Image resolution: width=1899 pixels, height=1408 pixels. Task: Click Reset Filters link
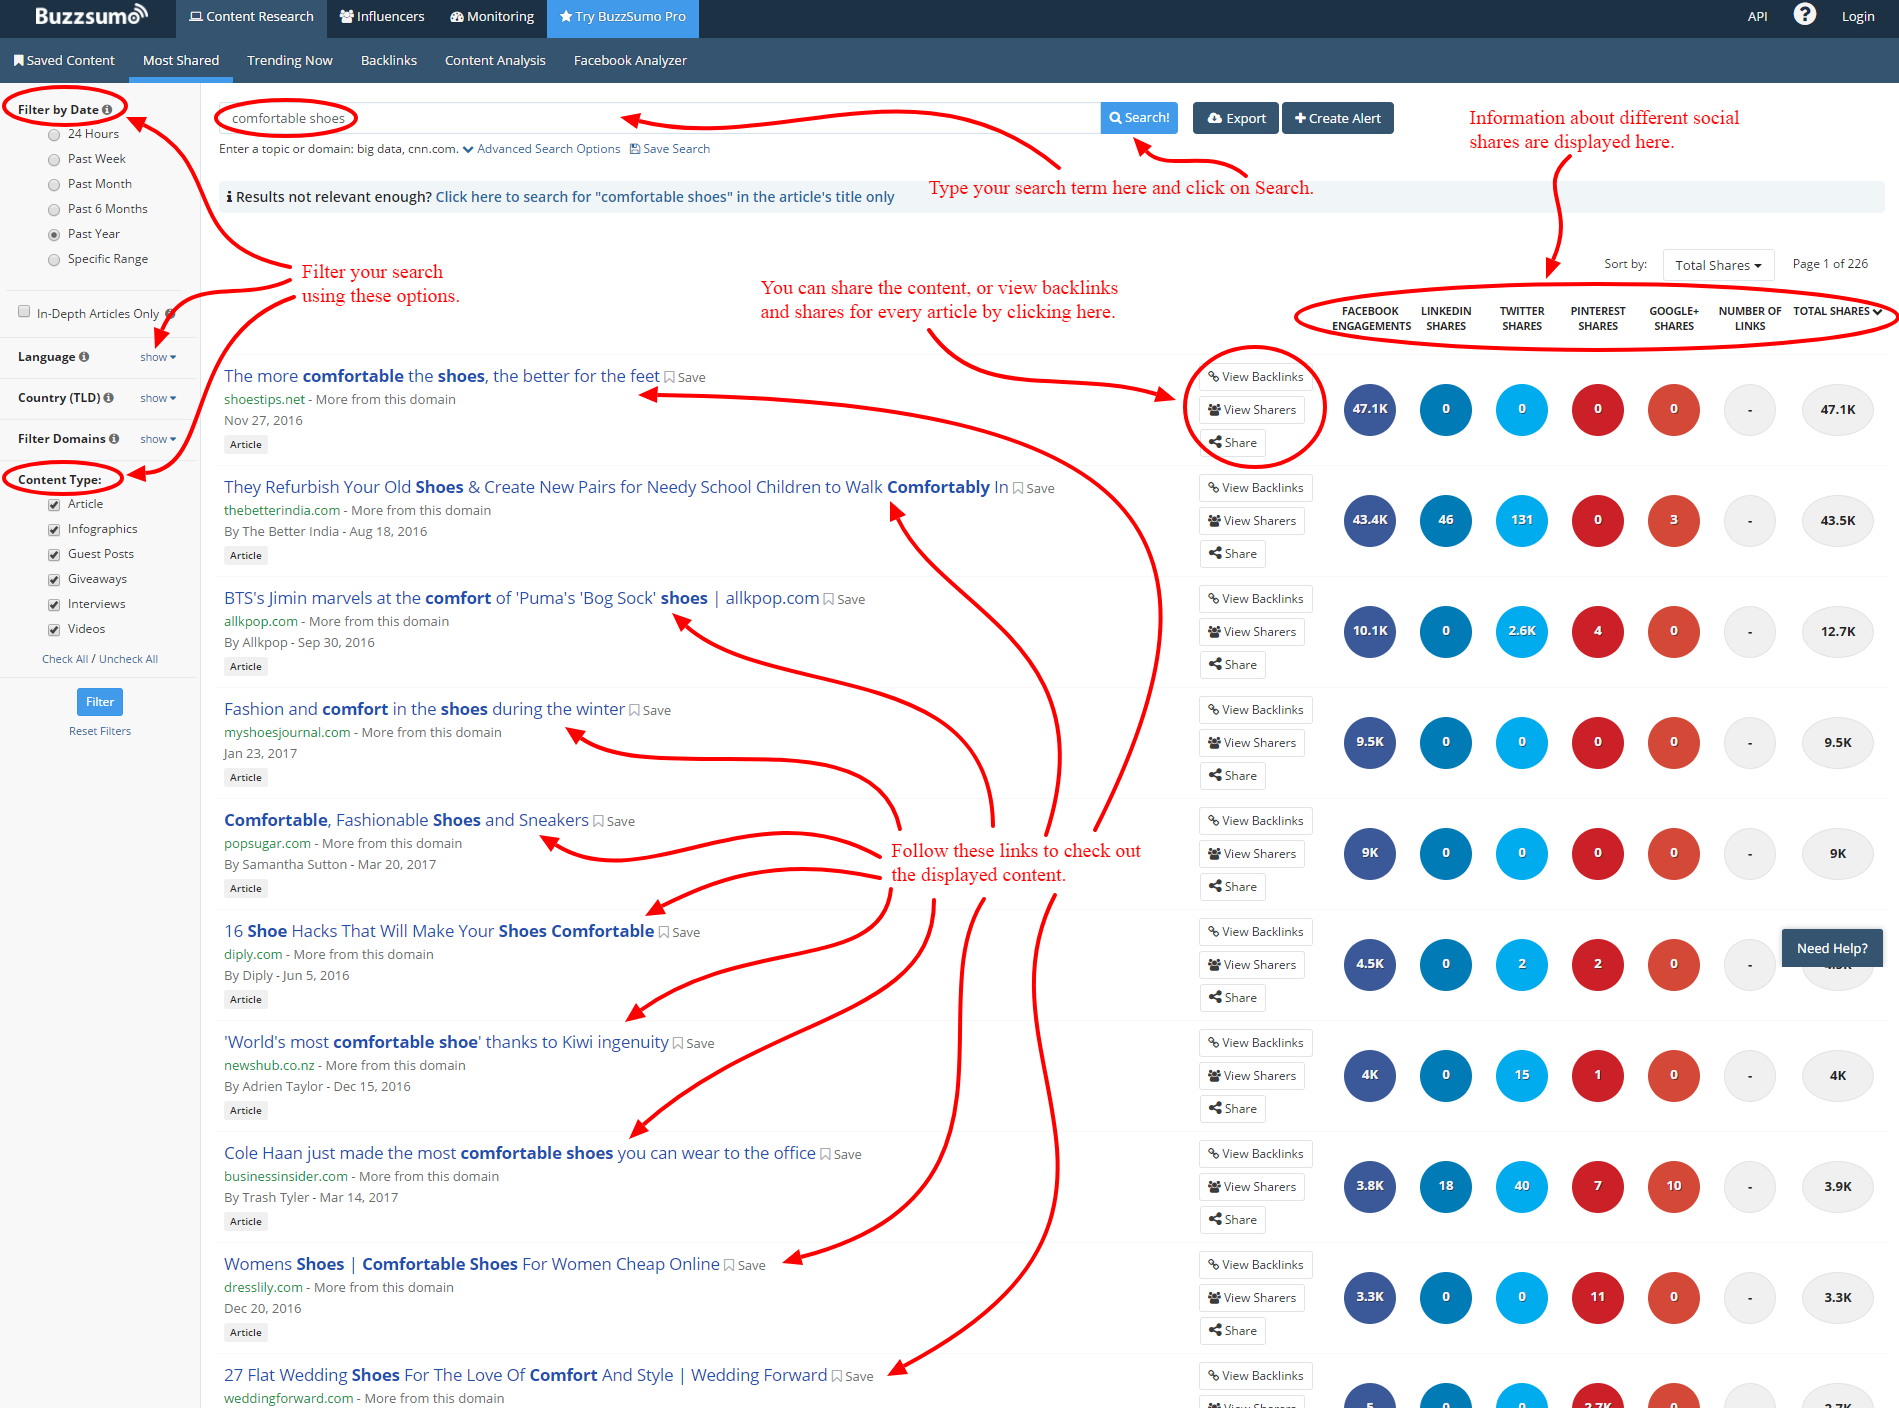(x=100, y=731)
